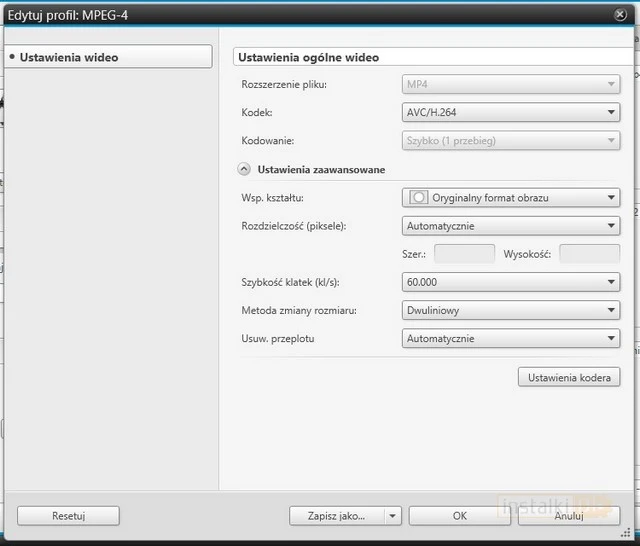Open the Wsp. kształtu dropdown arrow
The width and height of the screenshot is (640, 546).
point(611,198)
